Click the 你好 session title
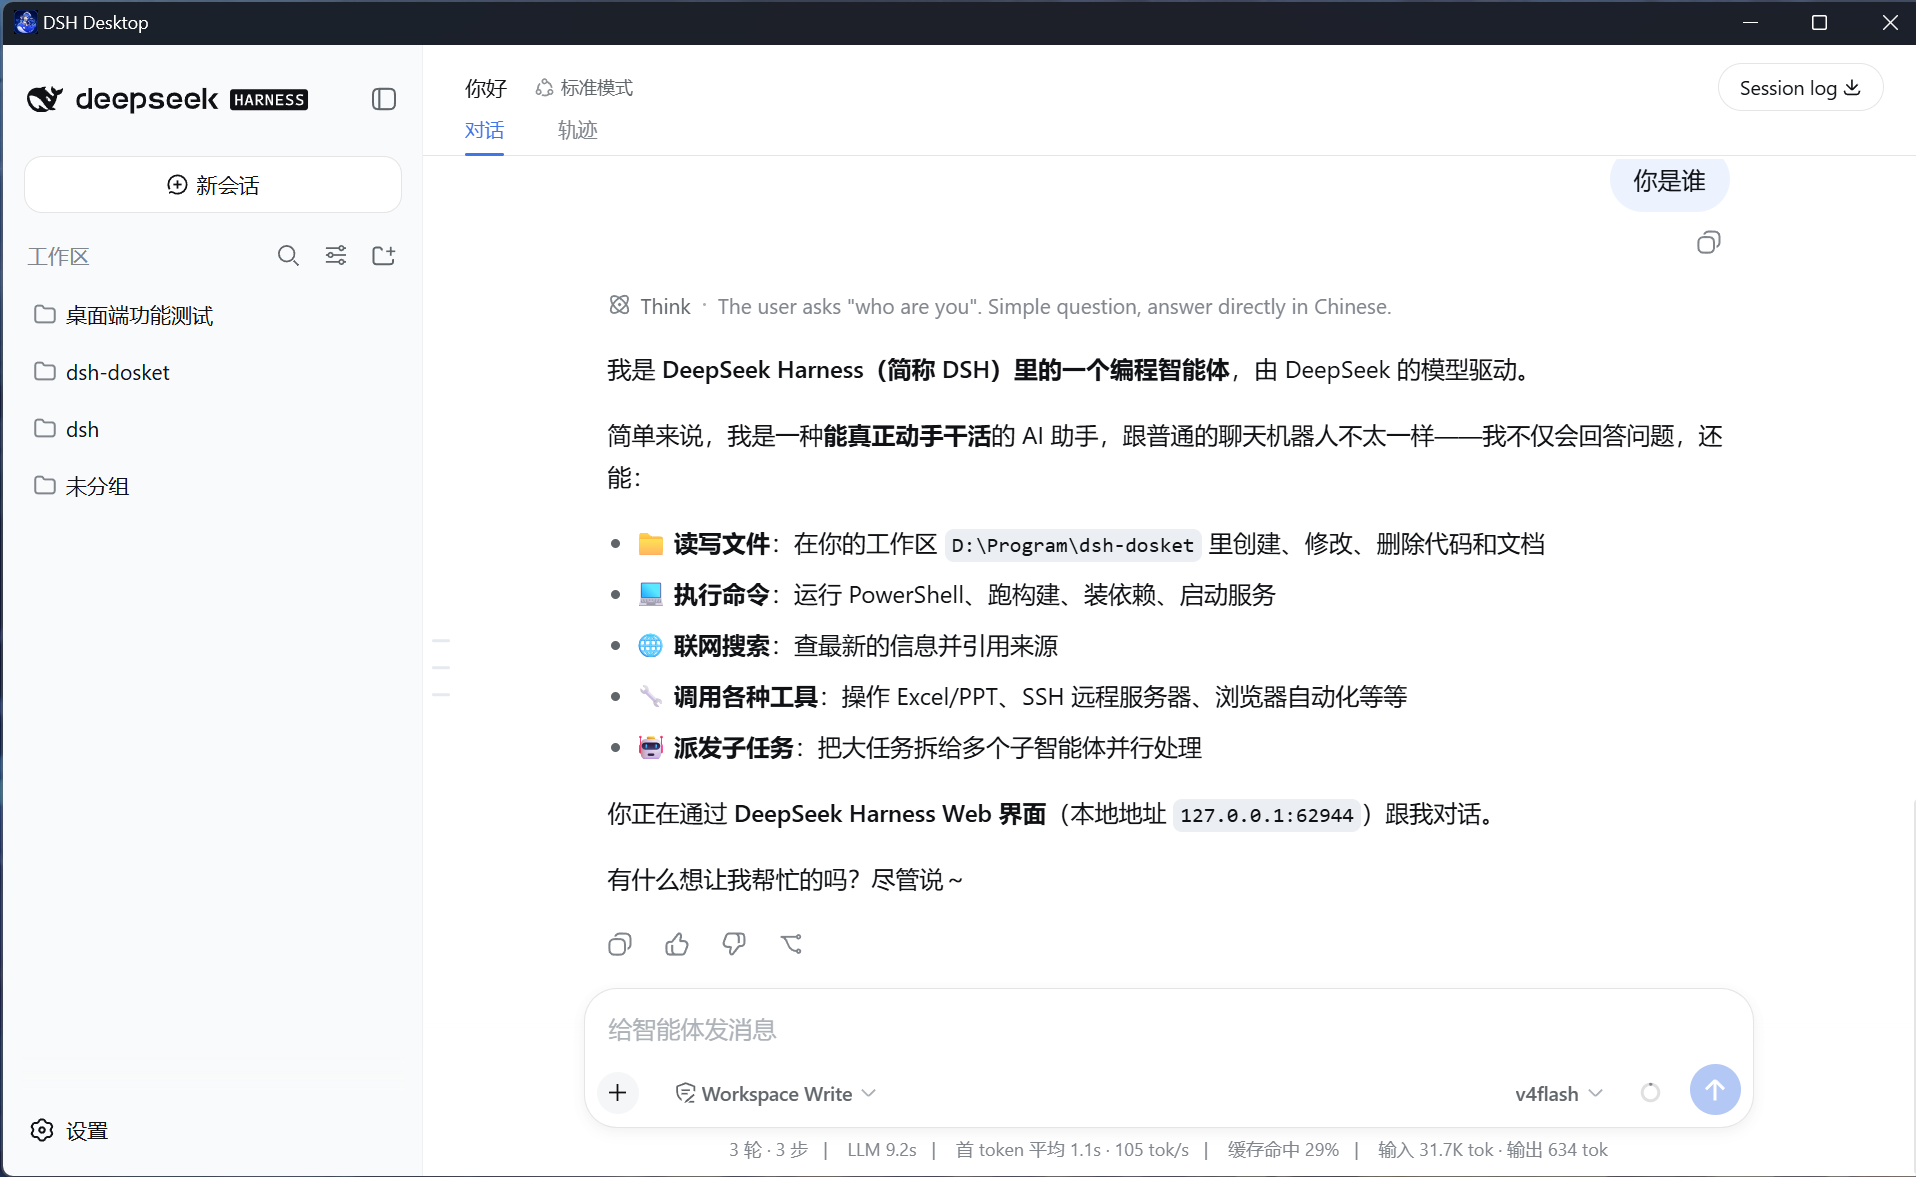The width and height of the screenshot is (1916, 1177). tap(486, 88)
